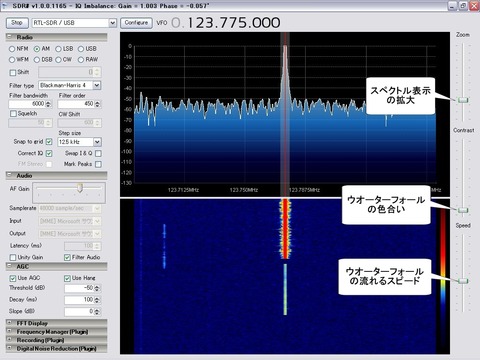Viewport: 480px width, 360px height.
Task: Select LSB mode radio button
Action: pos(58,49)
